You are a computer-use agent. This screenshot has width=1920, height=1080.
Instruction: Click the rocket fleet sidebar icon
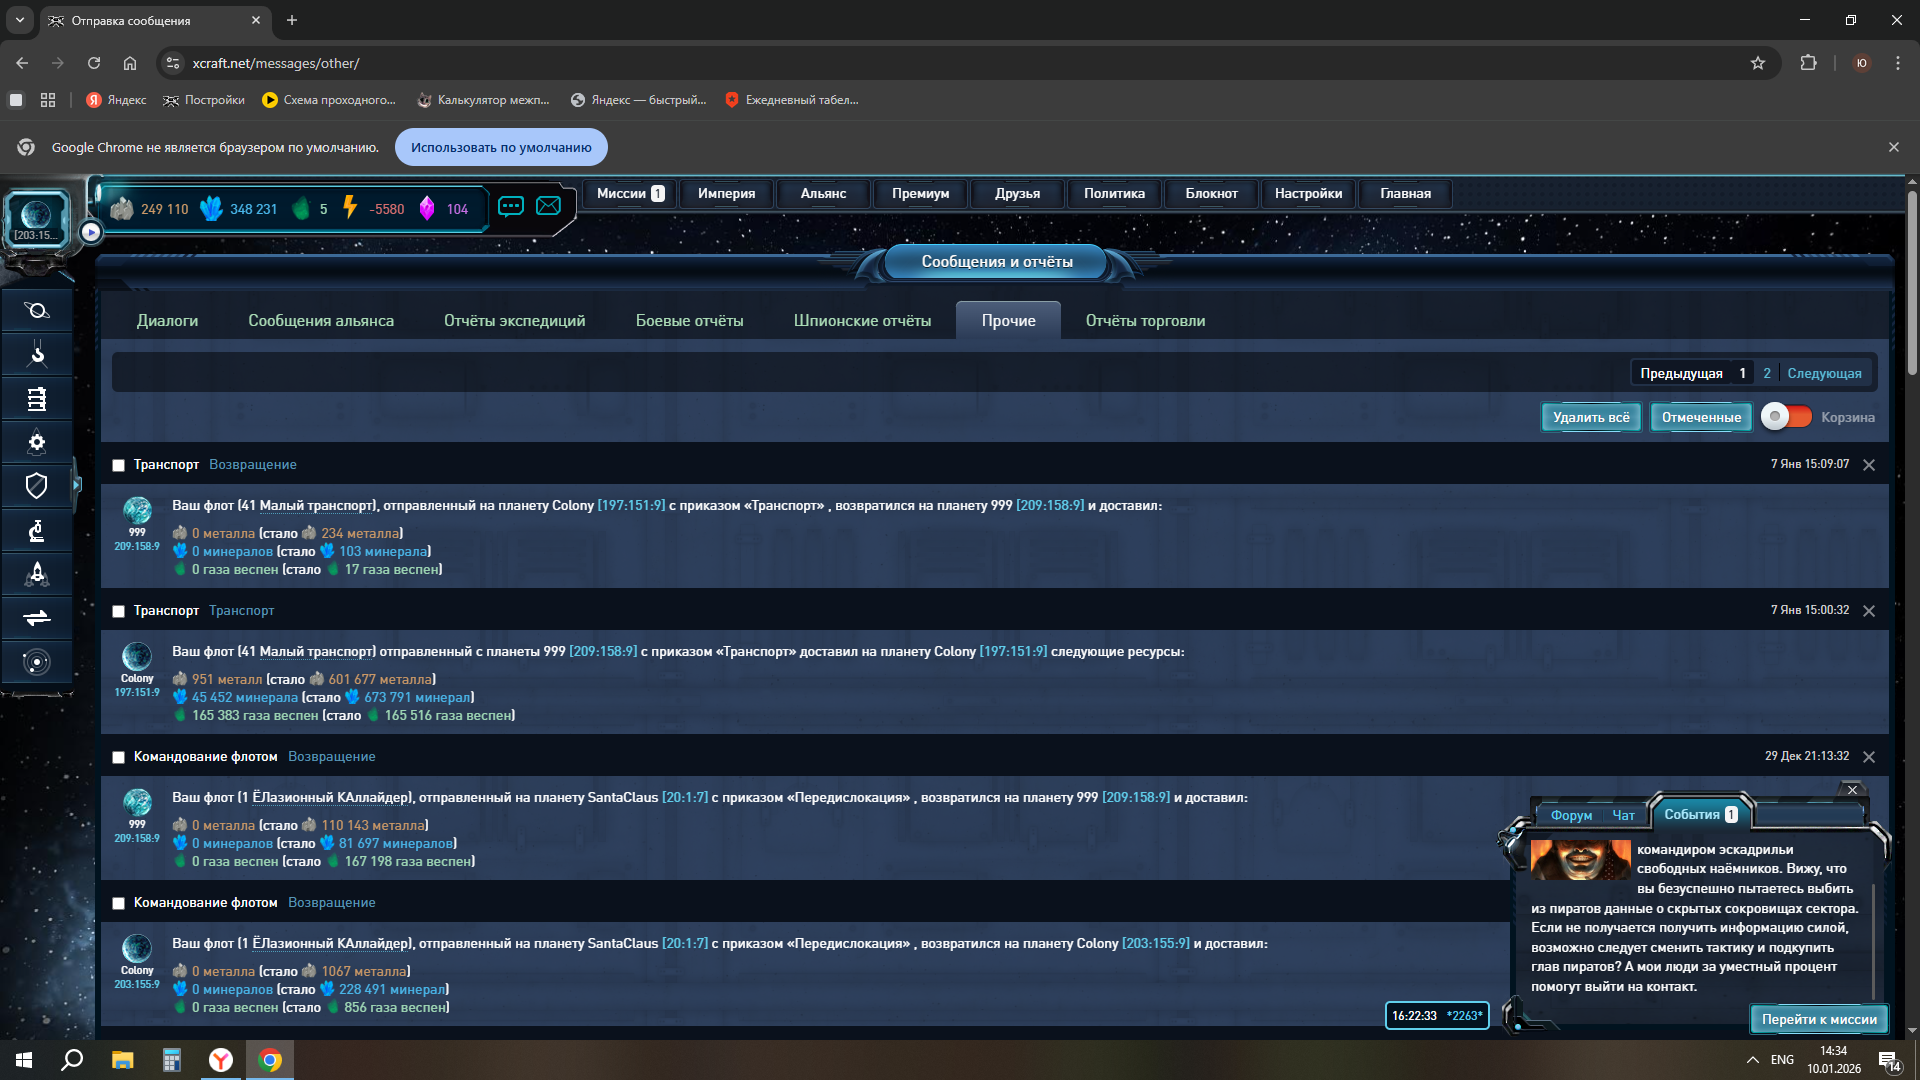[x=37, y=574]
